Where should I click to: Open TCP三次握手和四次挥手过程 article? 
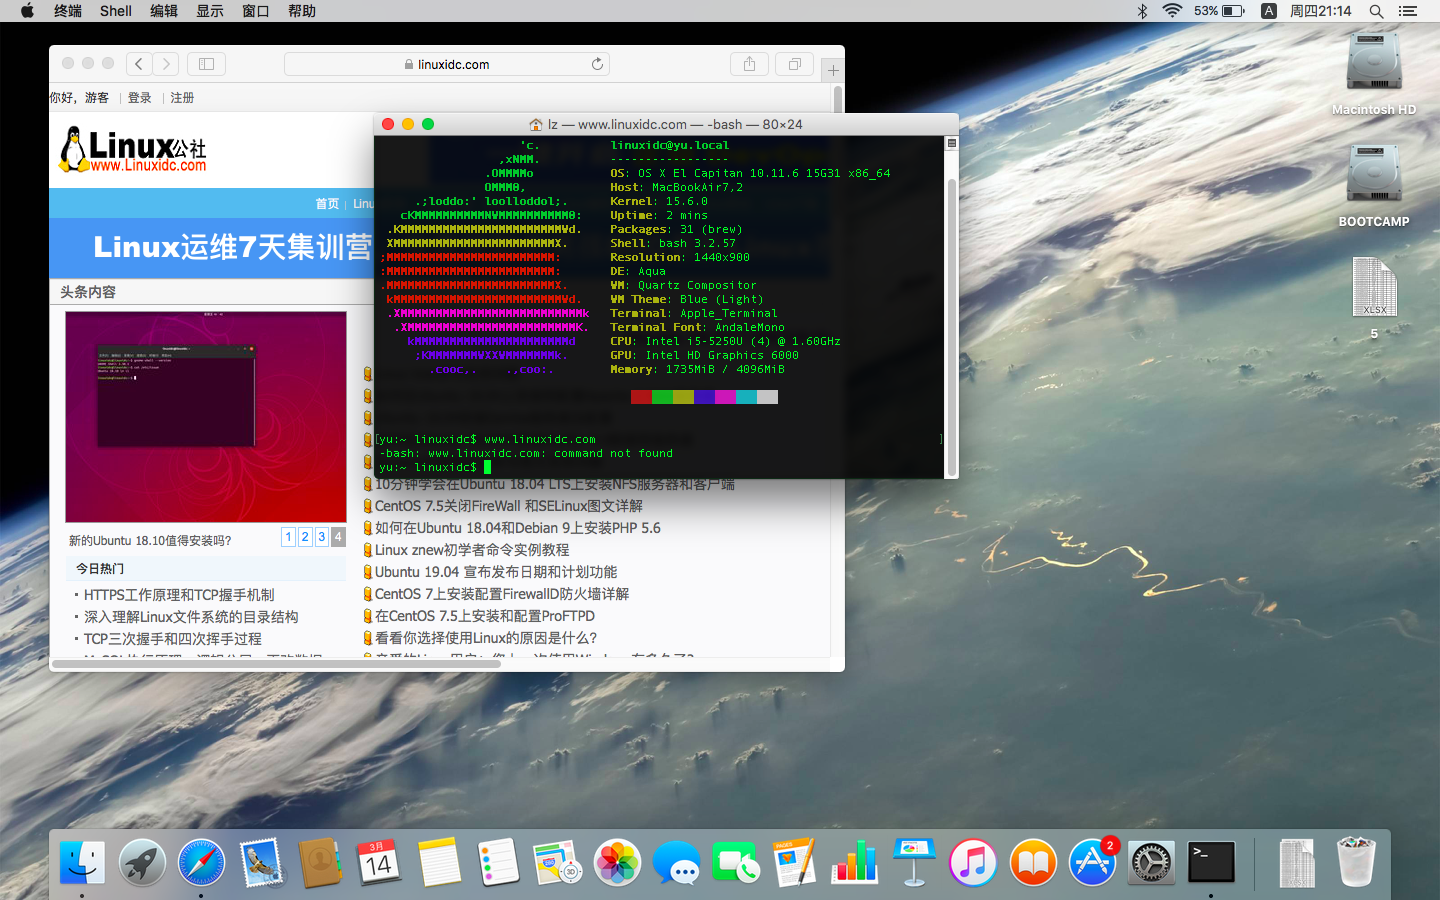[172, 639]
